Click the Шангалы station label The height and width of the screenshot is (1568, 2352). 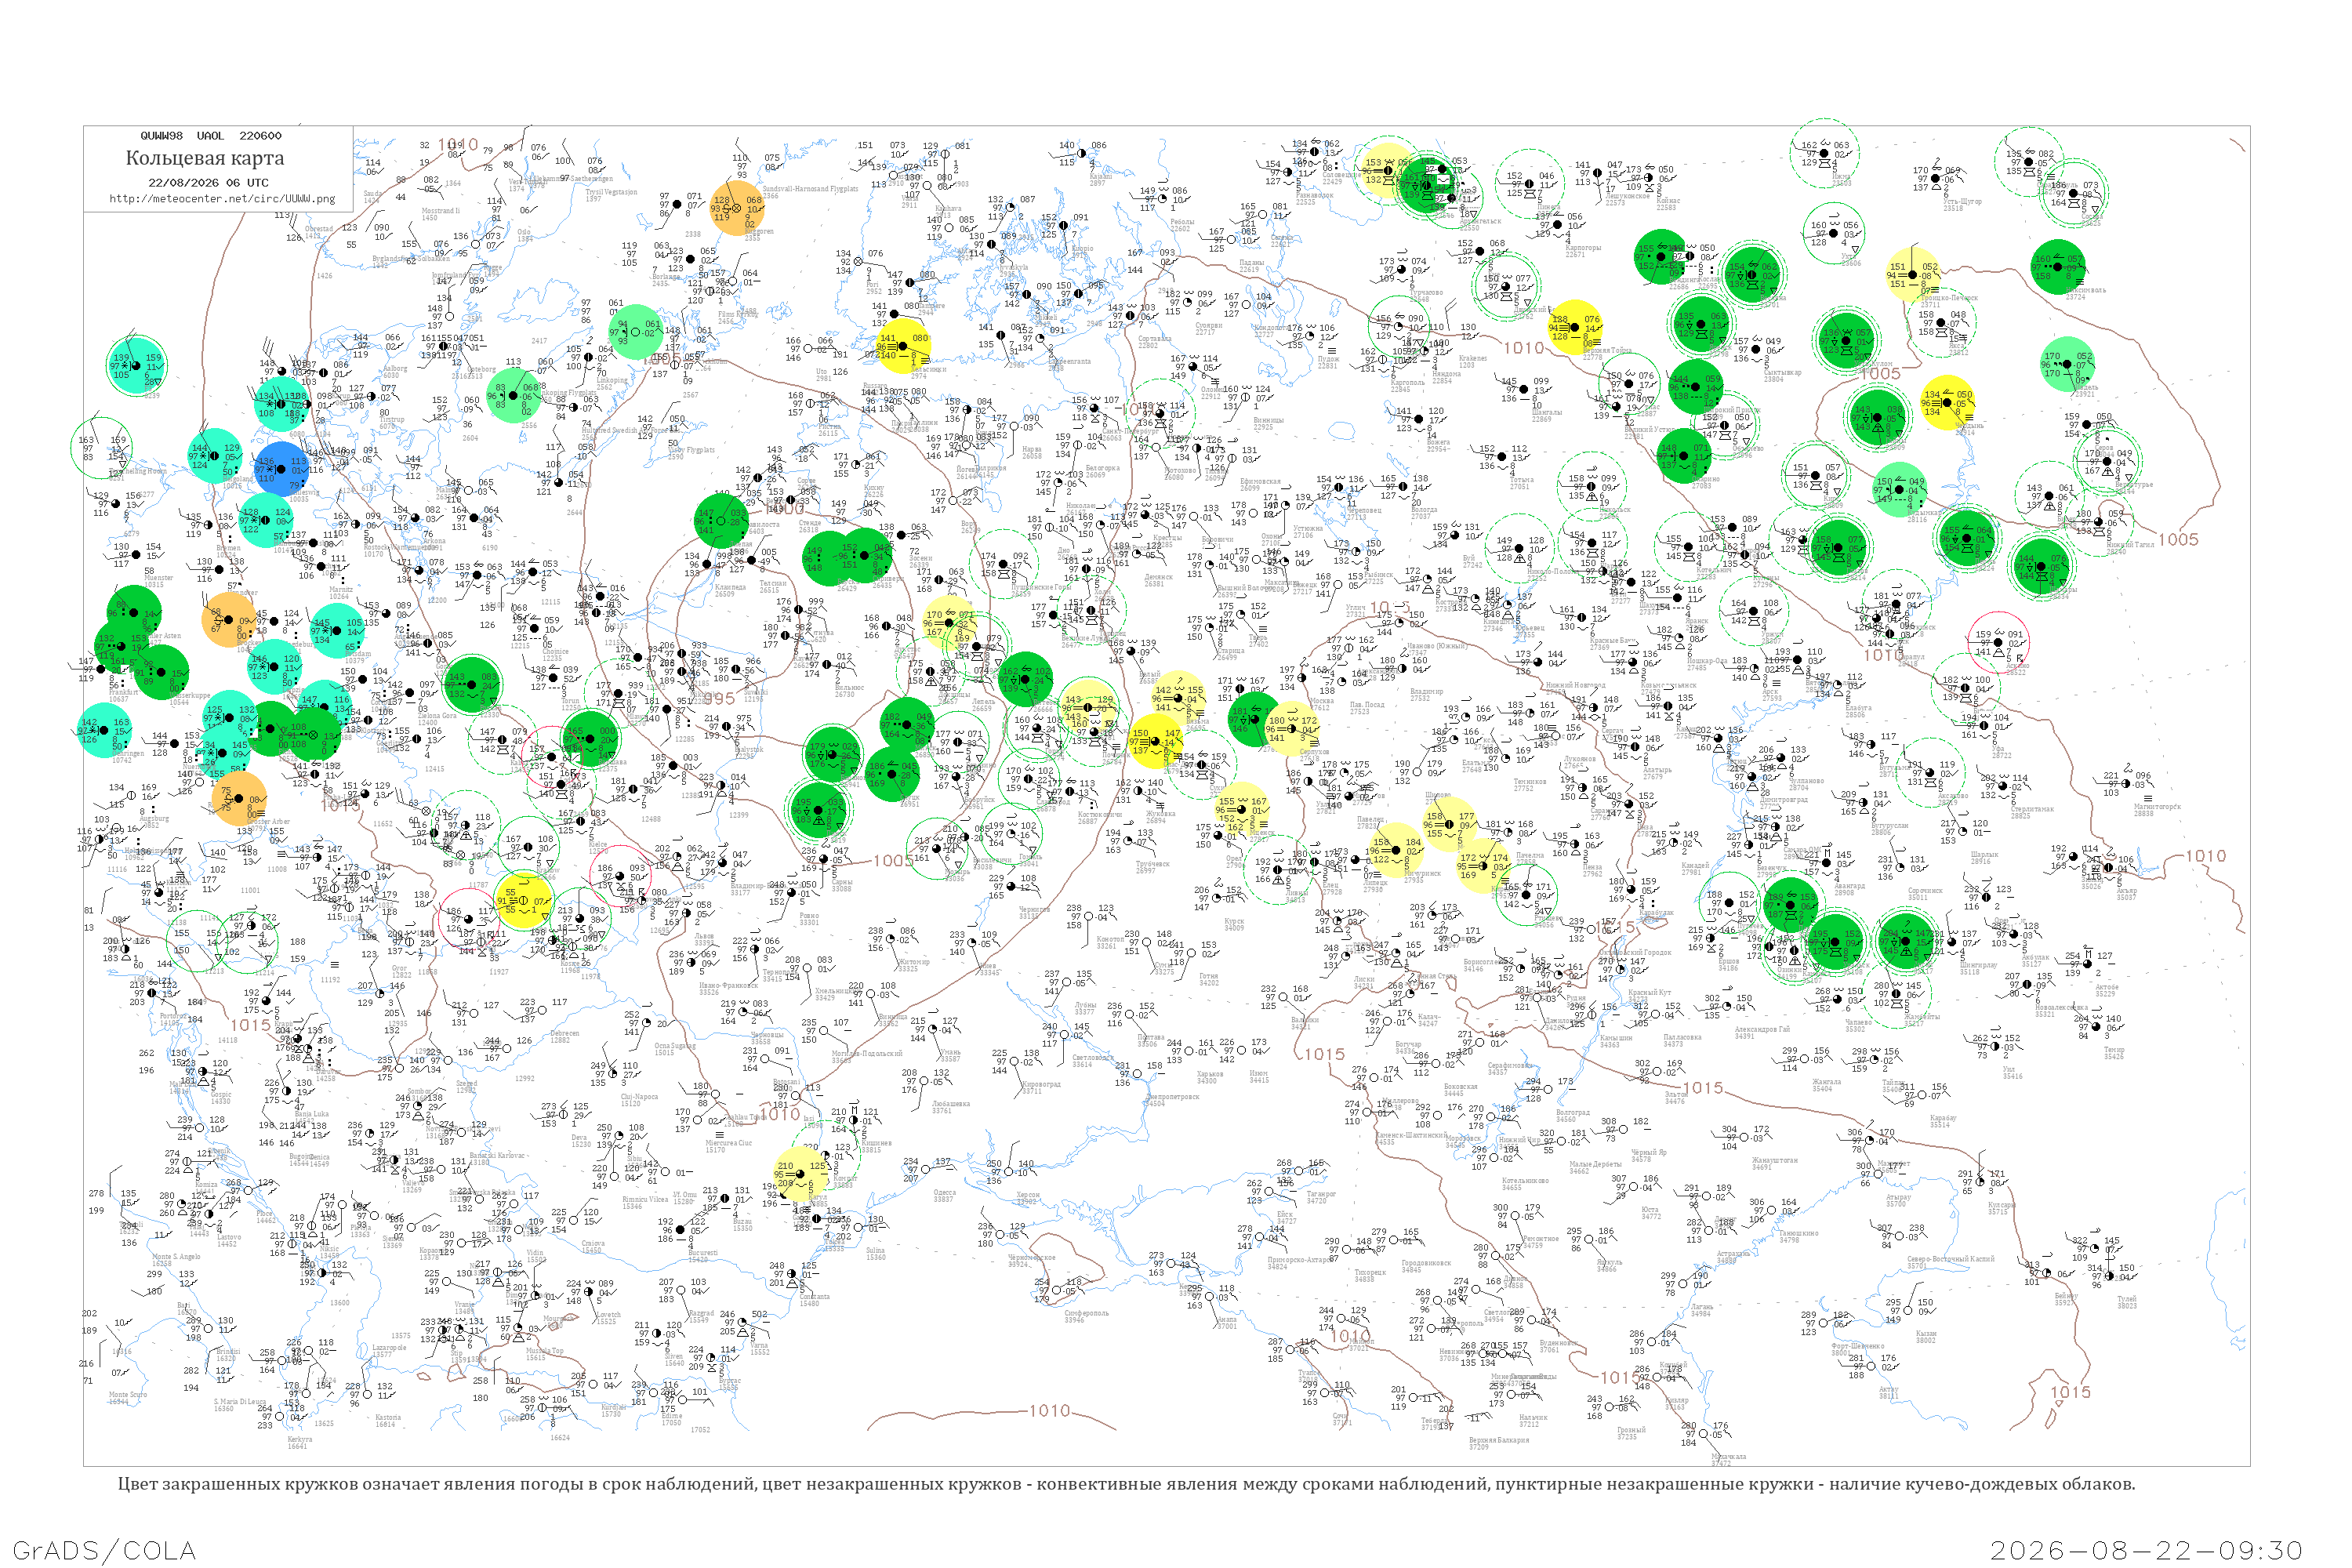pos(1547,412)
